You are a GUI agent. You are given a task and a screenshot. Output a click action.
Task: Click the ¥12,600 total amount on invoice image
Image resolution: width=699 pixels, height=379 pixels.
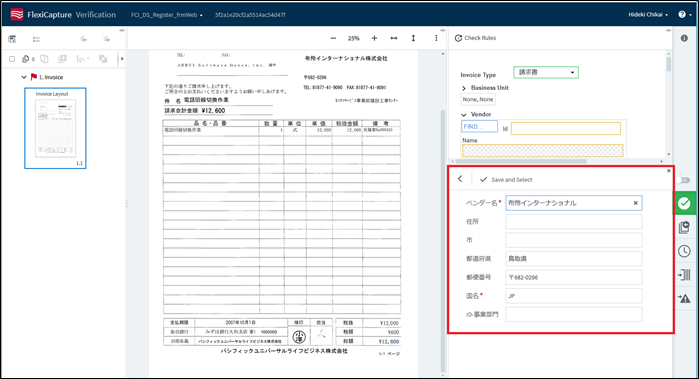tap(213, 111)
